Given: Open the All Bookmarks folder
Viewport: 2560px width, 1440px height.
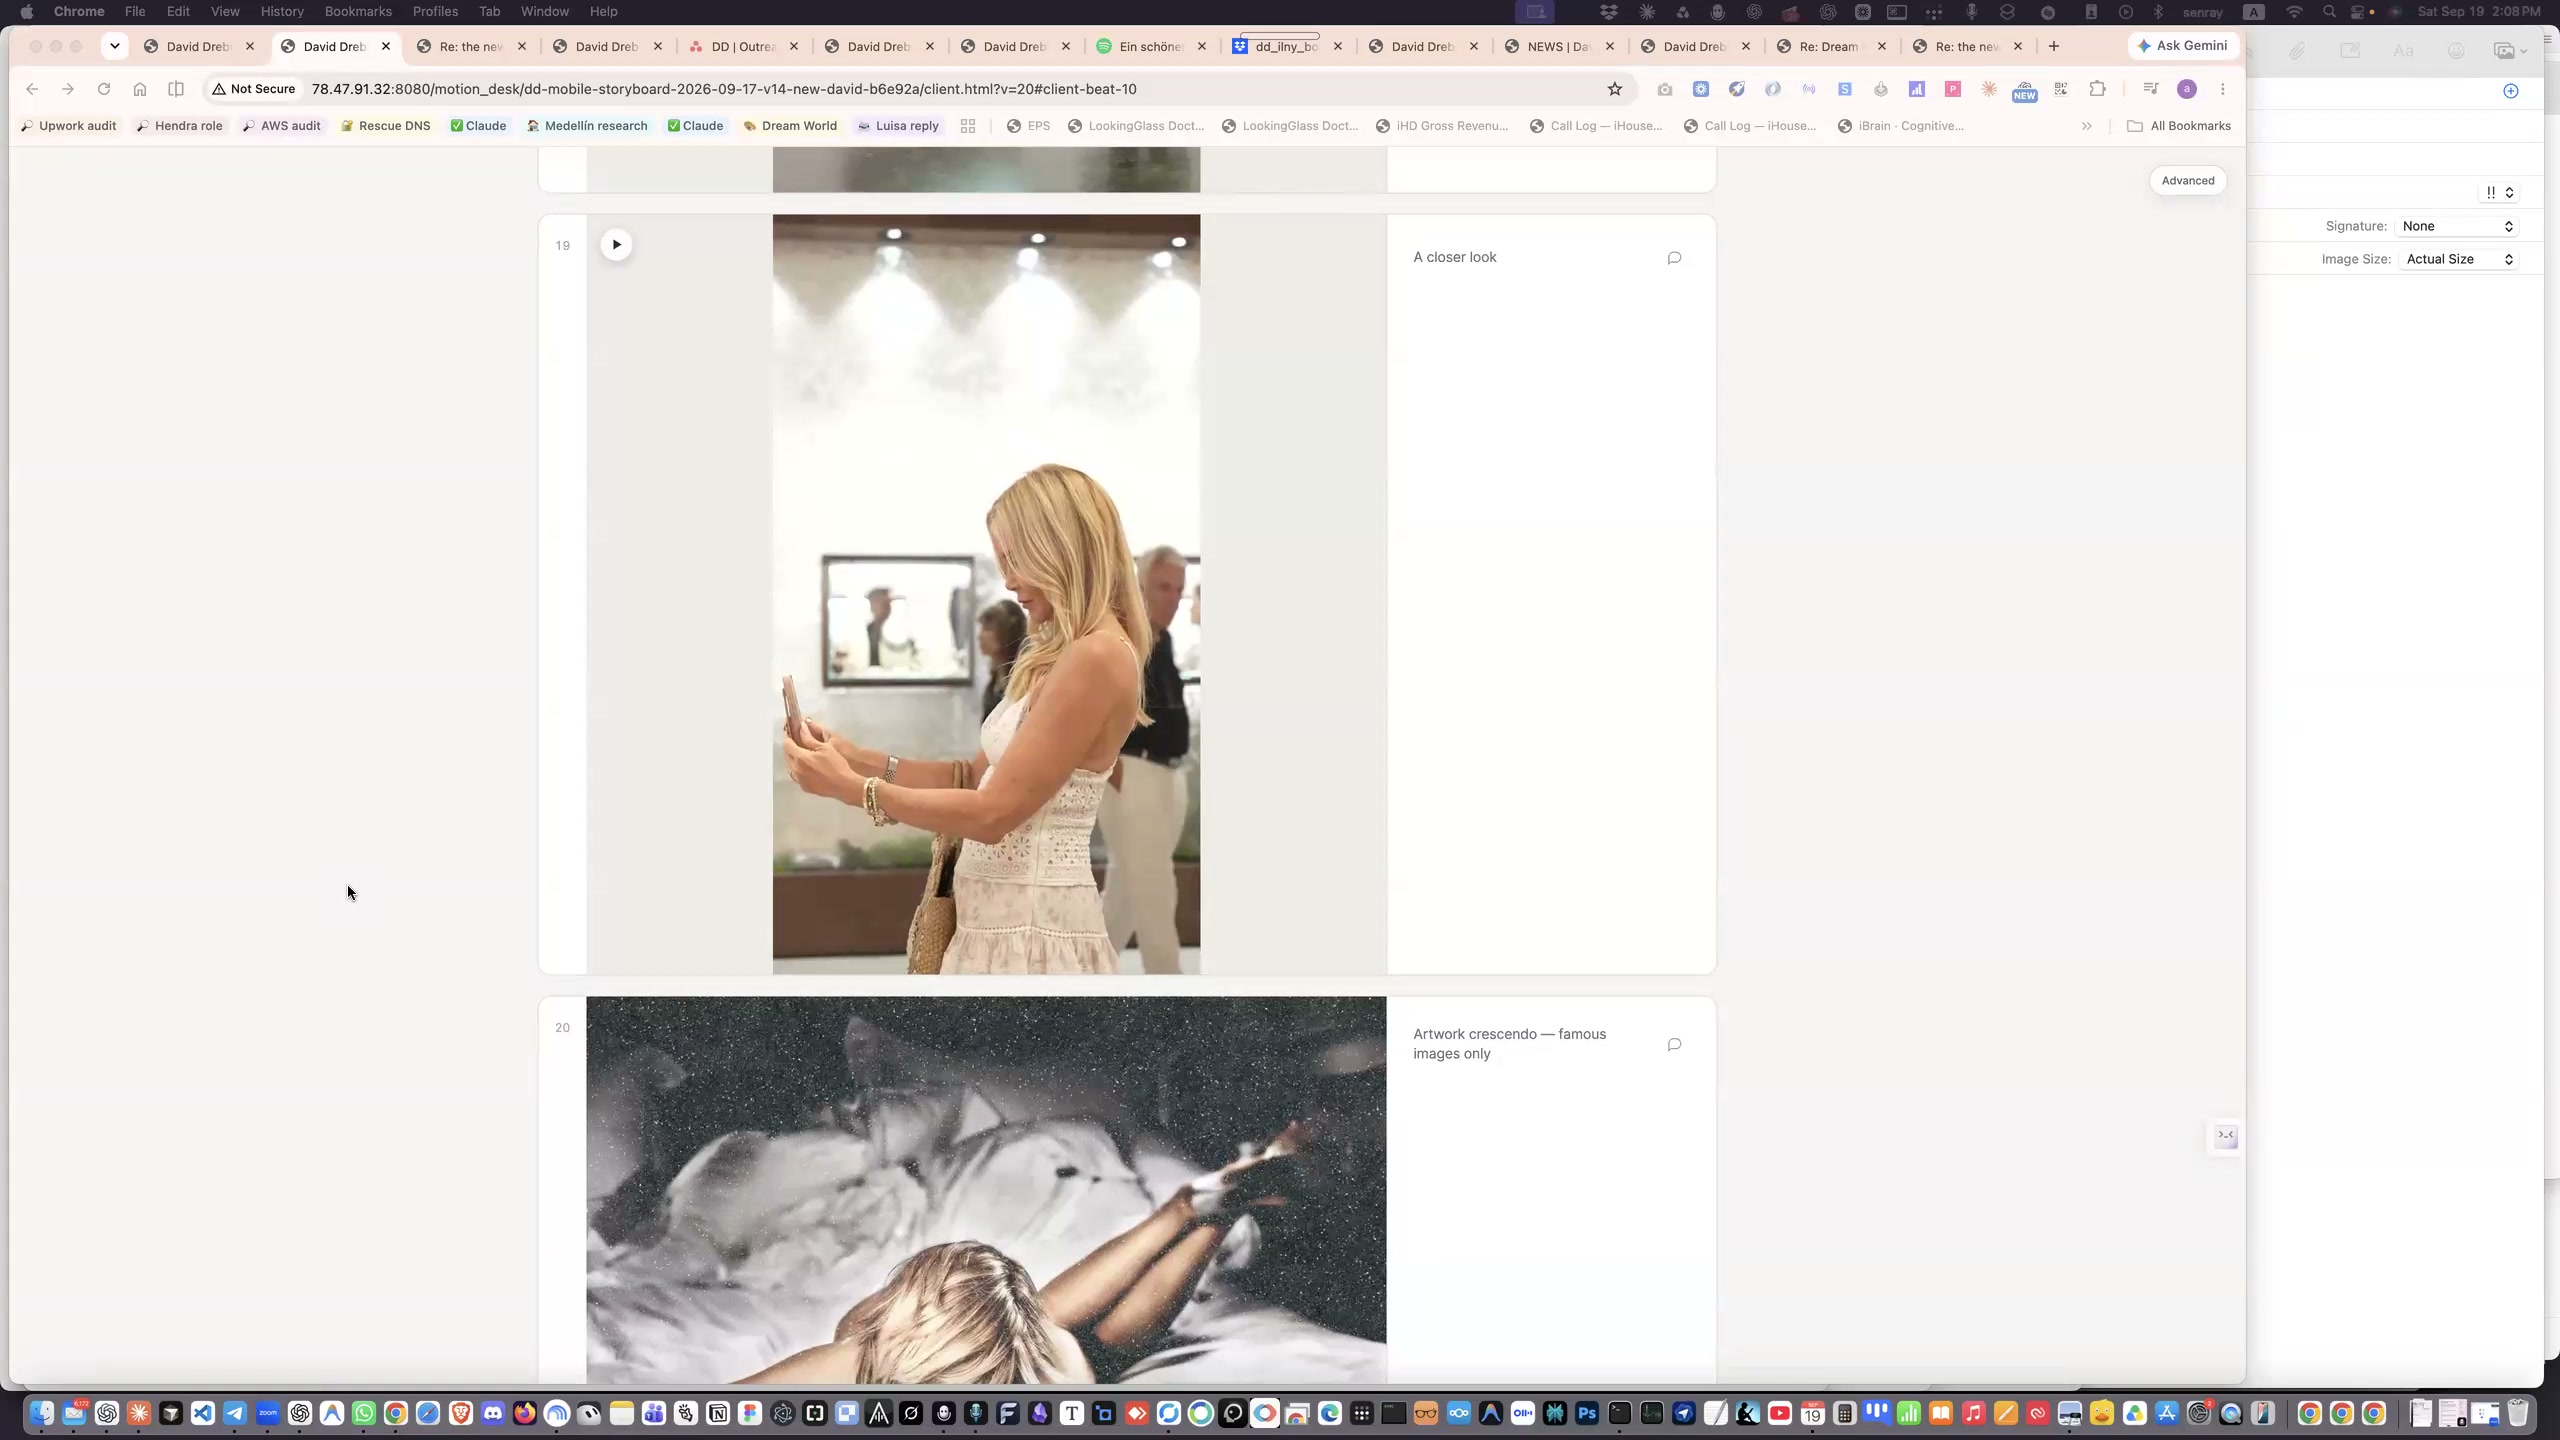Looking at the screenshot, I should (2179, 126).
